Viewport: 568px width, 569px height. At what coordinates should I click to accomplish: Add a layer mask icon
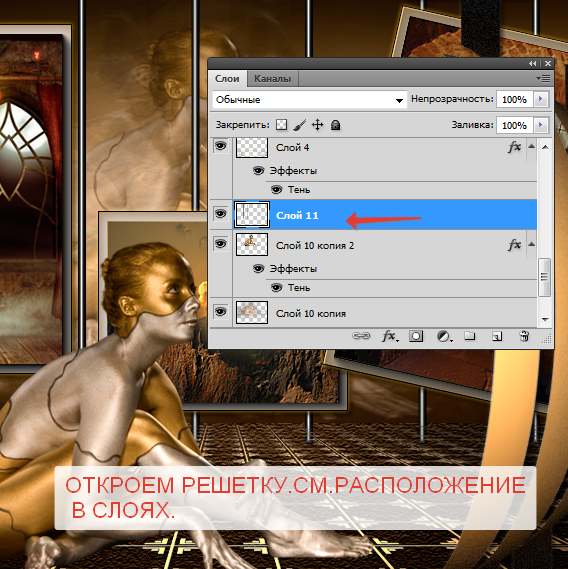(416, 336)
